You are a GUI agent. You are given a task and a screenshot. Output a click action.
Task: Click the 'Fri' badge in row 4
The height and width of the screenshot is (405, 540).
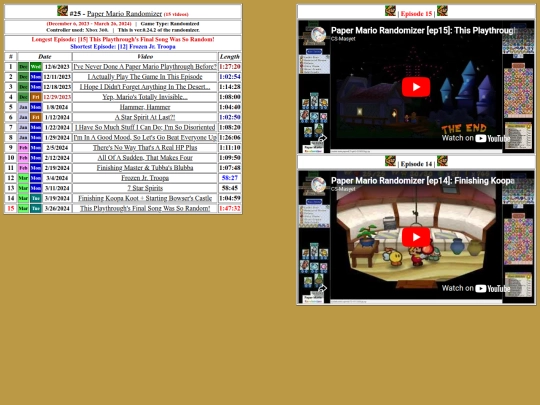[35, 97]
